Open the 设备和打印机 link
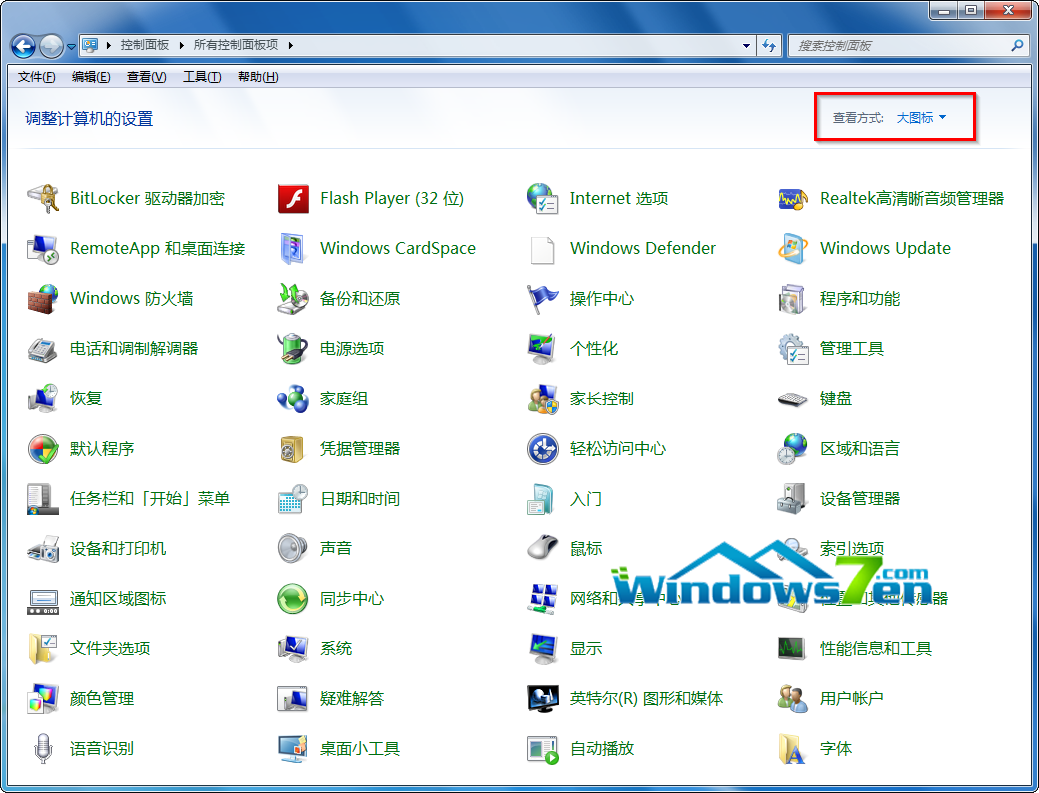The image size is (1039, 793). [118, 549]
